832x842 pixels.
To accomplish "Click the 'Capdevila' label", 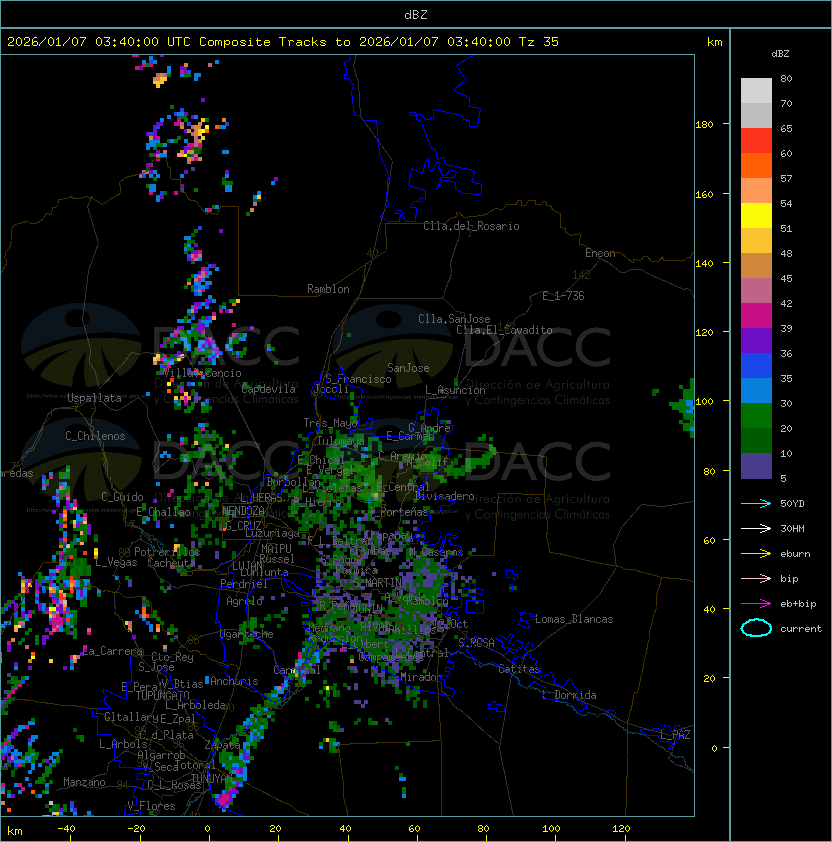I will click(x=269, y=389).
